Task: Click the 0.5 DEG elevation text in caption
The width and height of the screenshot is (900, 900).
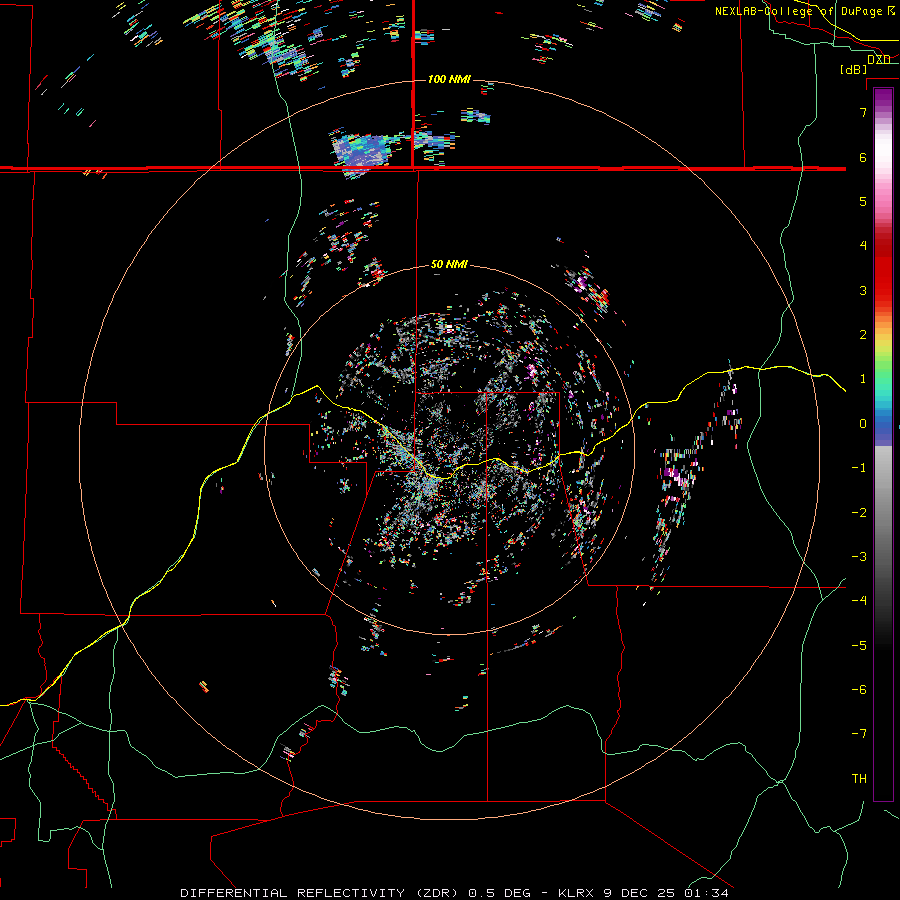Action: tap(499, 893)
